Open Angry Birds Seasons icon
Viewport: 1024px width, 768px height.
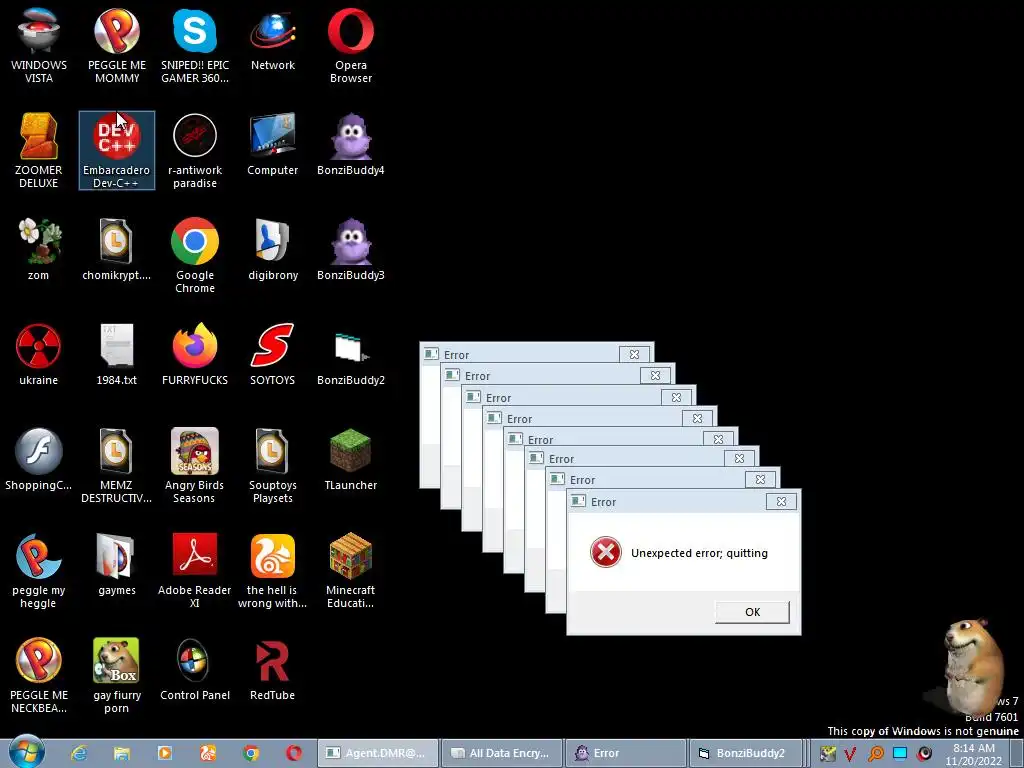point(195,466)
